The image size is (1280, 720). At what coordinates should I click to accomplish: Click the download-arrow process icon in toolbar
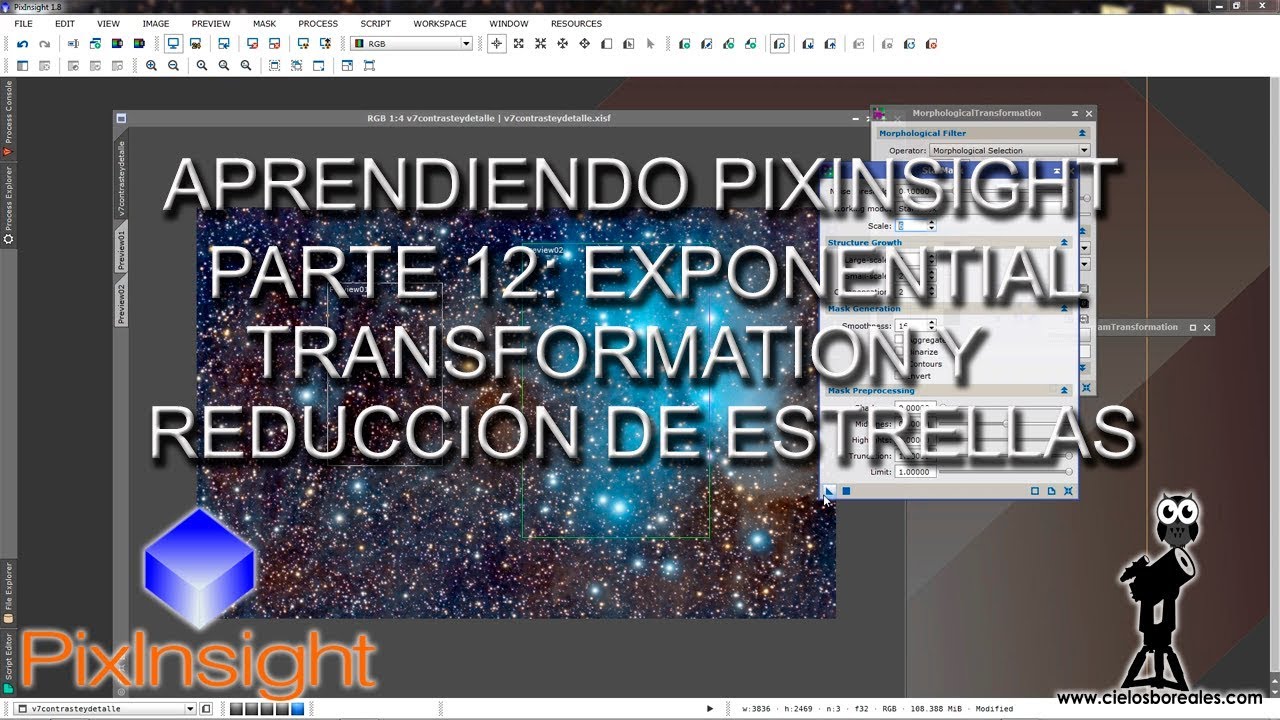[809, 44]
